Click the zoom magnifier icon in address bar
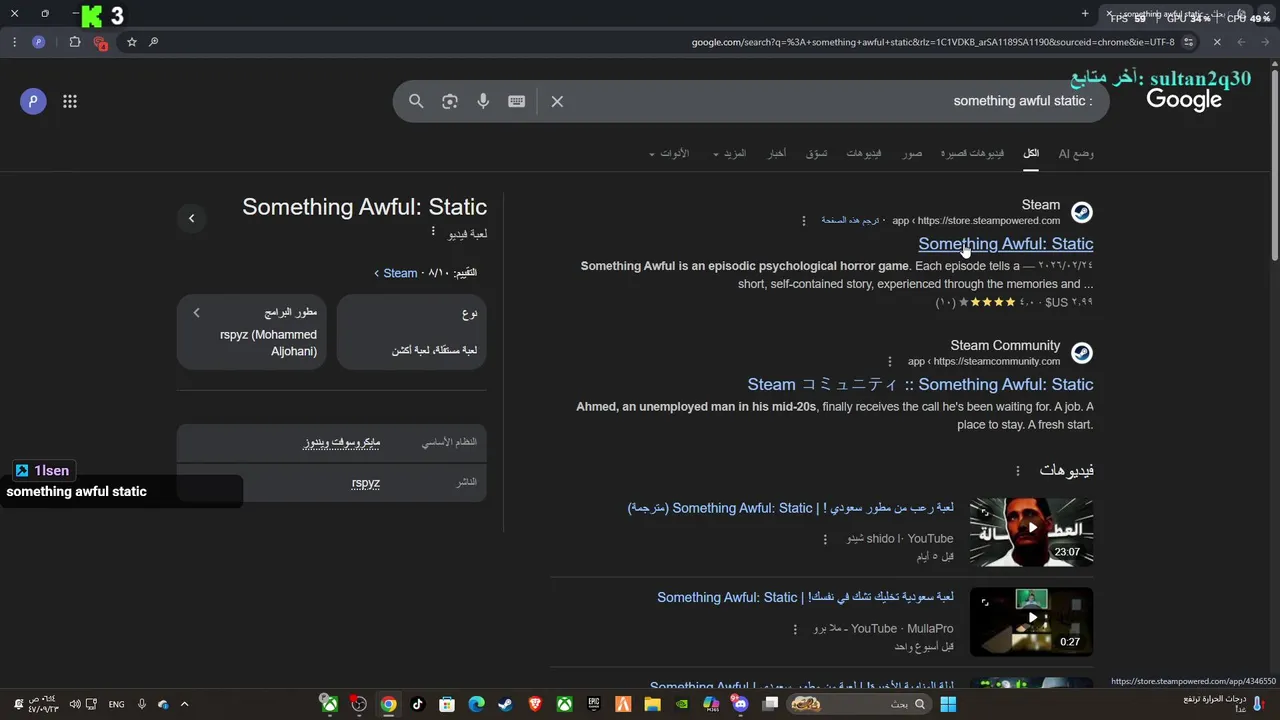Screen dimensions: 1280x720 click(153, 42)
